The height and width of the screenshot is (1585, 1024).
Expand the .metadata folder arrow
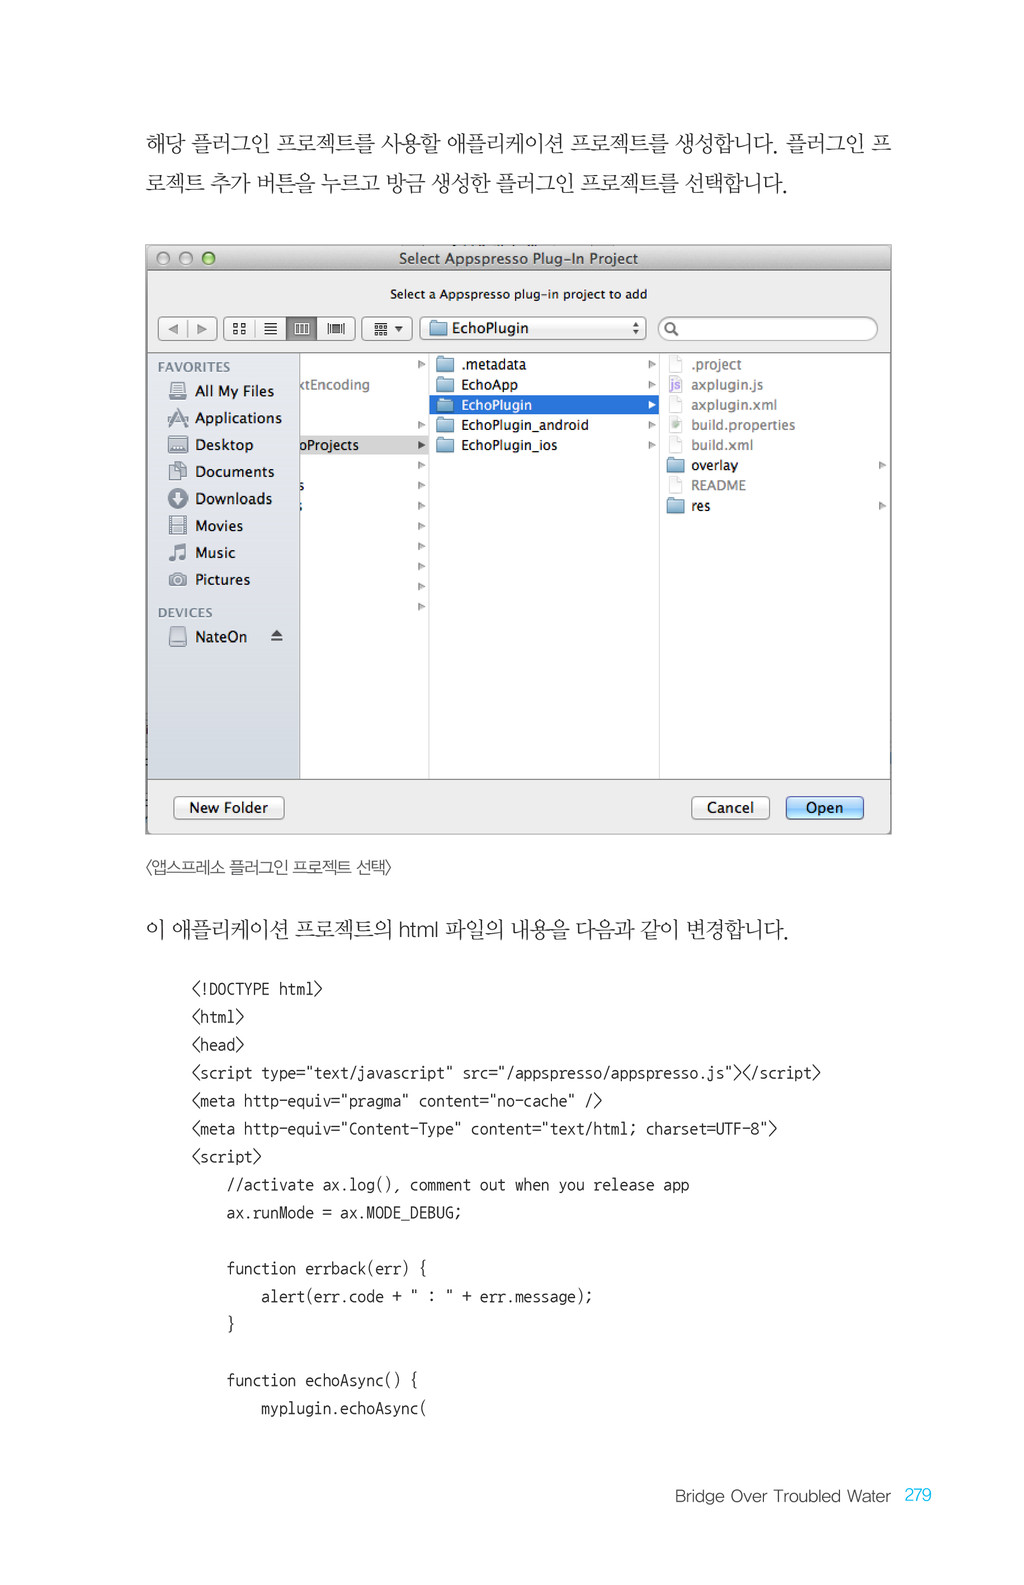pos(652,364)
